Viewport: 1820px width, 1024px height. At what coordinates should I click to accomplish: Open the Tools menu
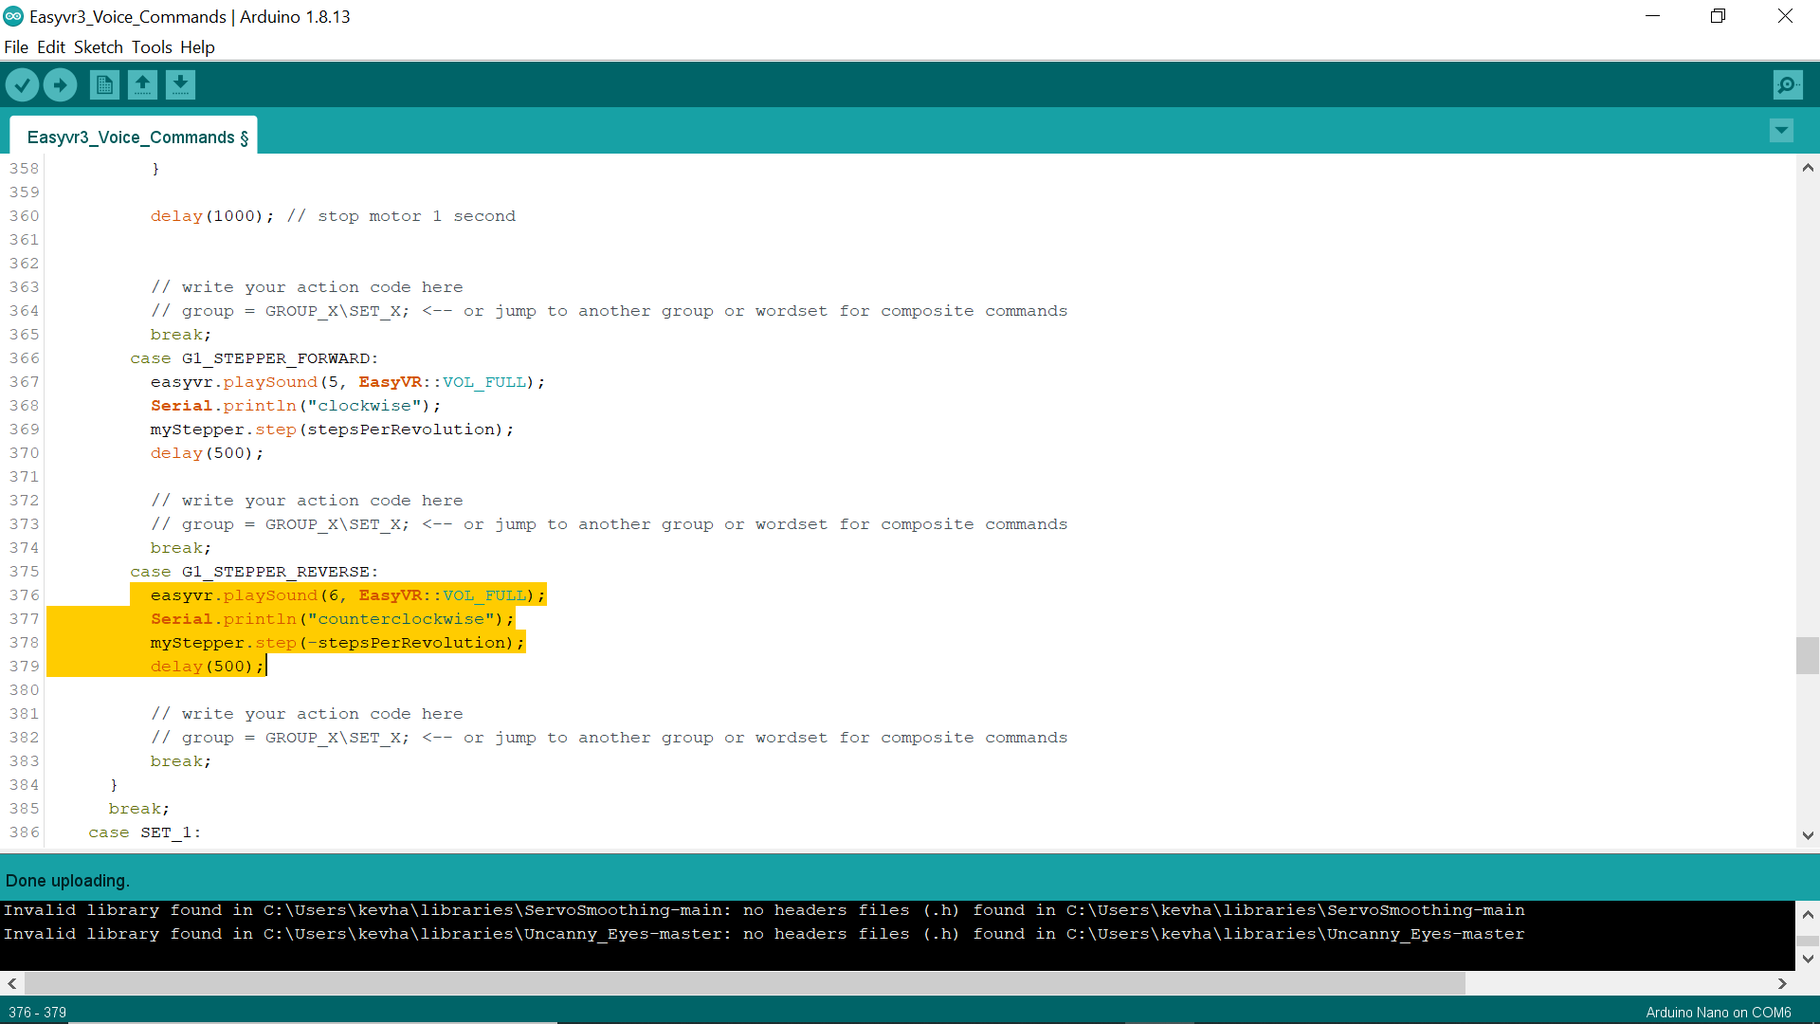click(x=152, y=47)
